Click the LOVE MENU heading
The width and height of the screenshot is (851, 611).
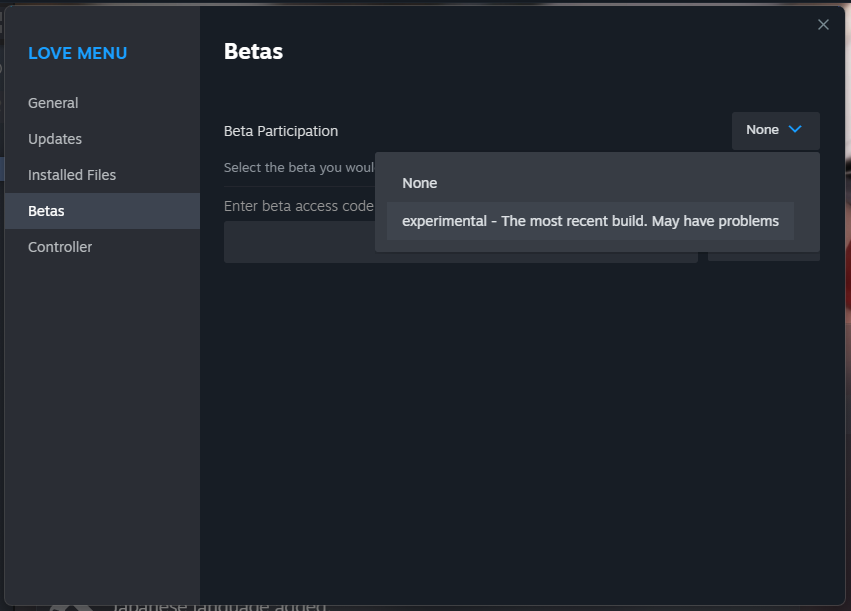[x=78, y=53]
